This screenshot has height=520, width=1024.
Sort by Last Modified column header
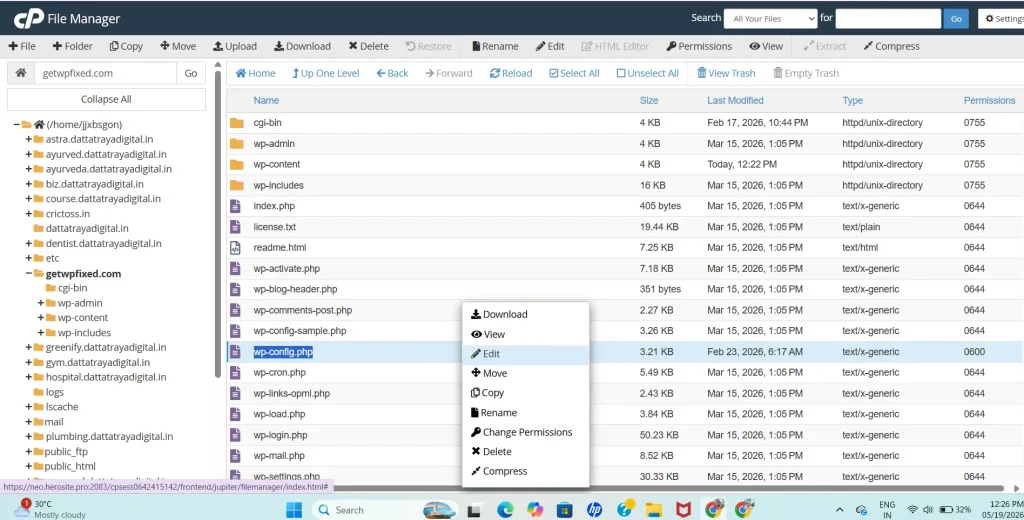click(735, 100)
